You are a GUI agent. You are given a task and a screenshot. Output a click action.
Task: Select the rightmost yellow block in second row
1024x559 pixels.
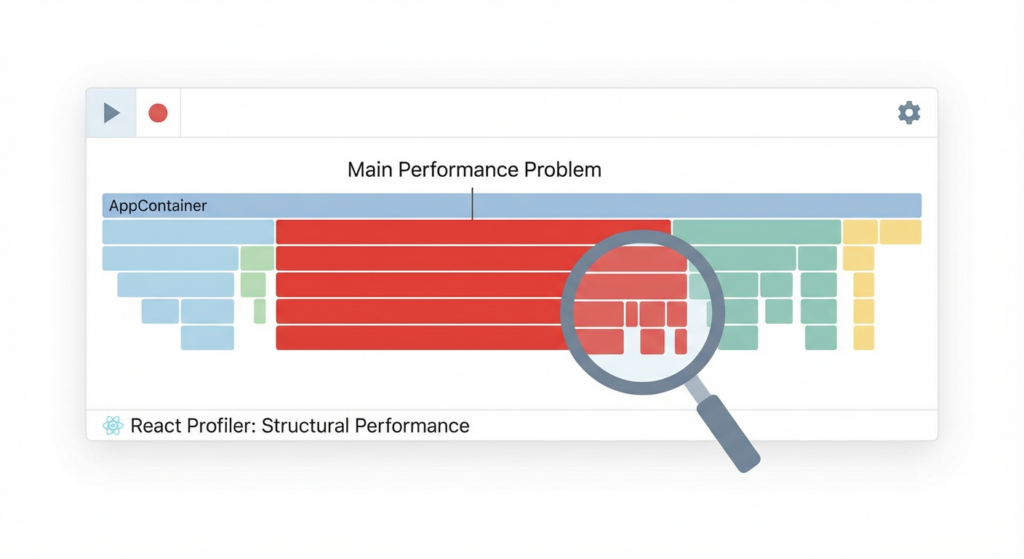point(900,232)
